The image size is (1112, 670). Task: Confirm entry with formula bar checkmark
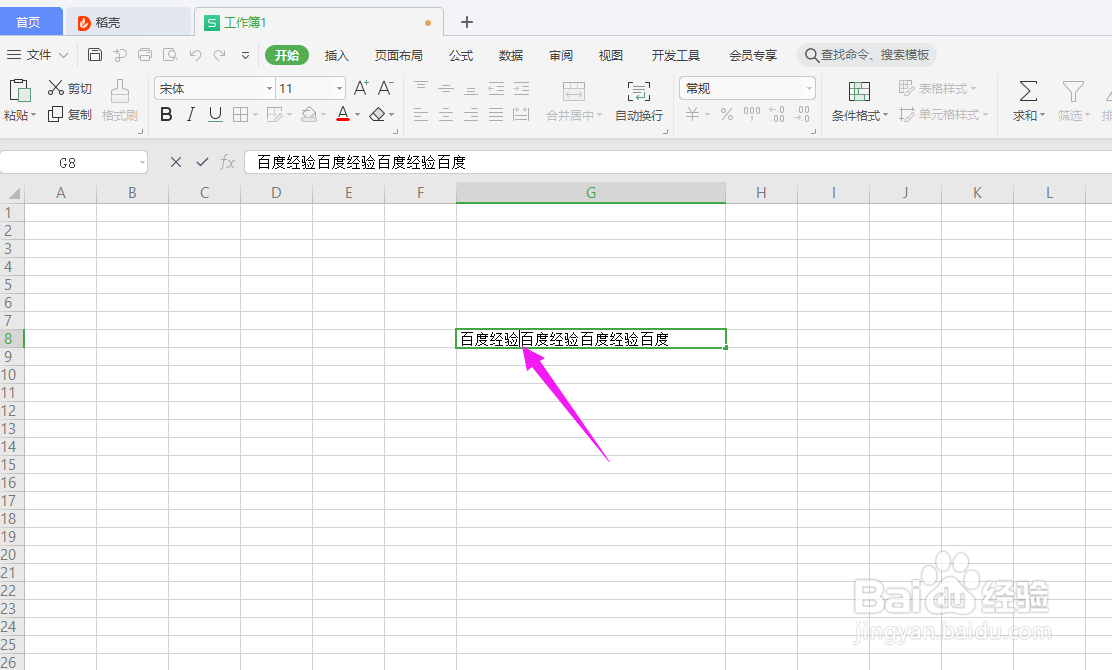(202, 162)
